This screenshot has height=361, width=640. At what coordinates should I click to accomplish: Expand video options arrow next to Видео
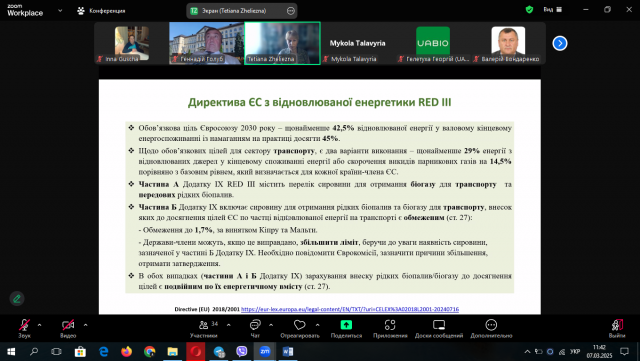tap(85, 325)
